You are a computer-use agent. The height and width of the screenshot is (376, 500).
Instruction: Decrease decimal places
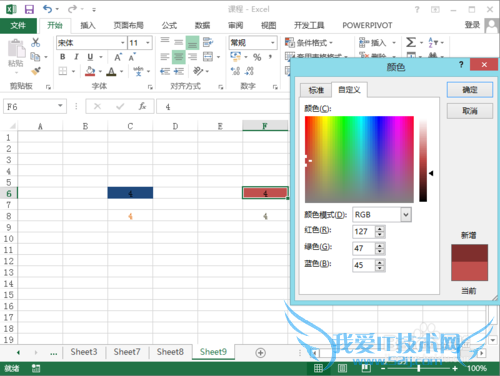pyautogui.click(x=249, y=71)
